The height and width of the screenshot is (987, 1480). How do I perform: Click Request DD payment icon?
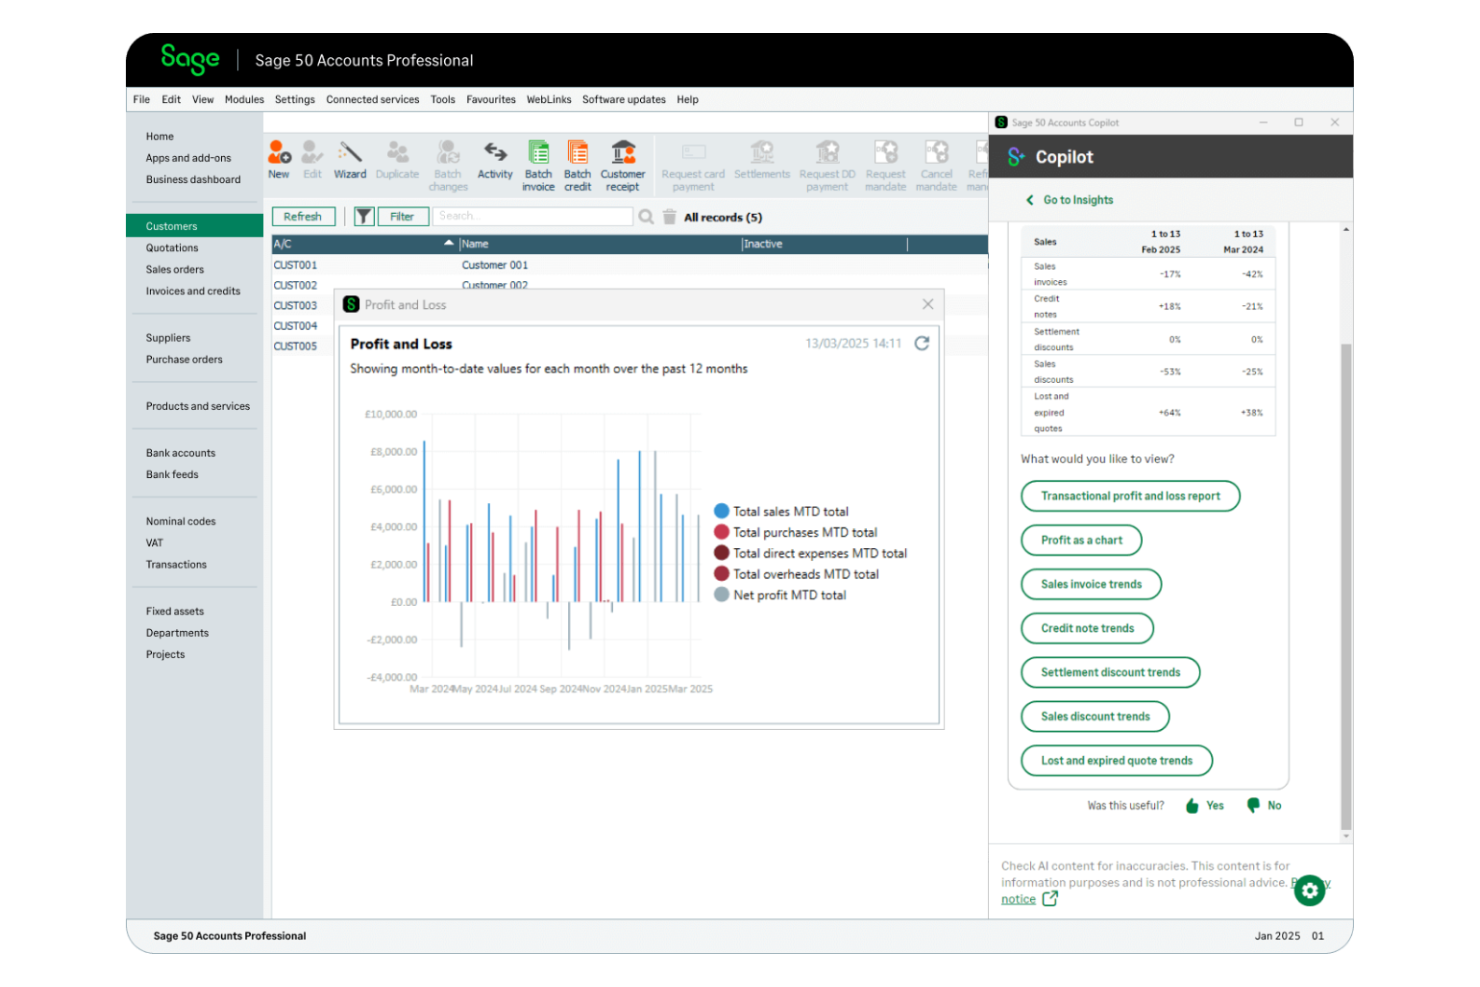[827, 152]
